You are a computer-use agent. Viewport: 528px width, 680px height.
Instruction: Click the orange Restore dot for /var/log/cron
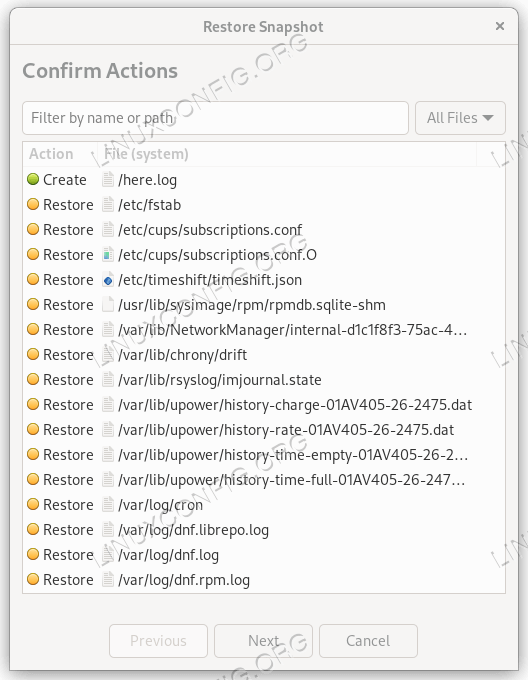(33, 504)
